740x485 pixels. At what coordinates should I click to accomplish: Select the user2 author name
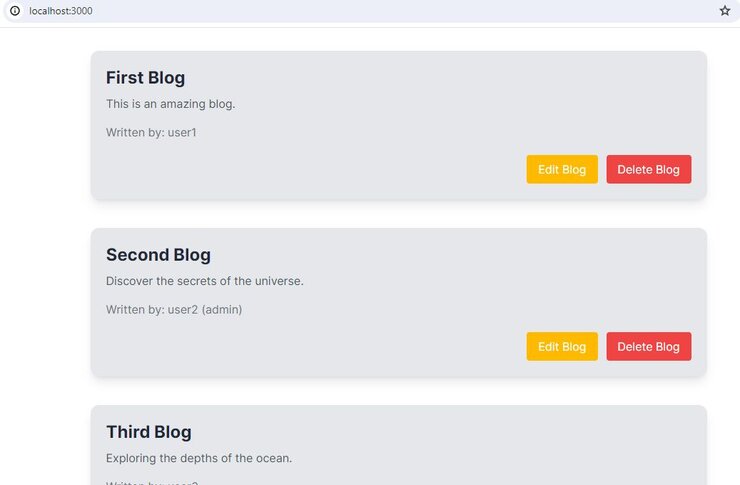pos(182,309)
